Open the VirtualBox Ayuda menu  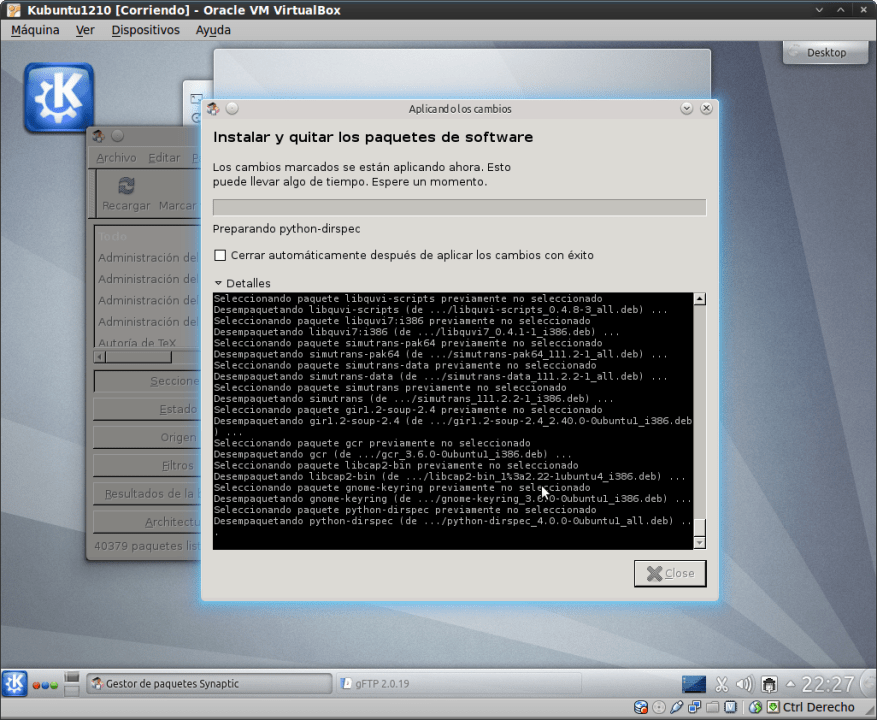click(x=213, y=30)
